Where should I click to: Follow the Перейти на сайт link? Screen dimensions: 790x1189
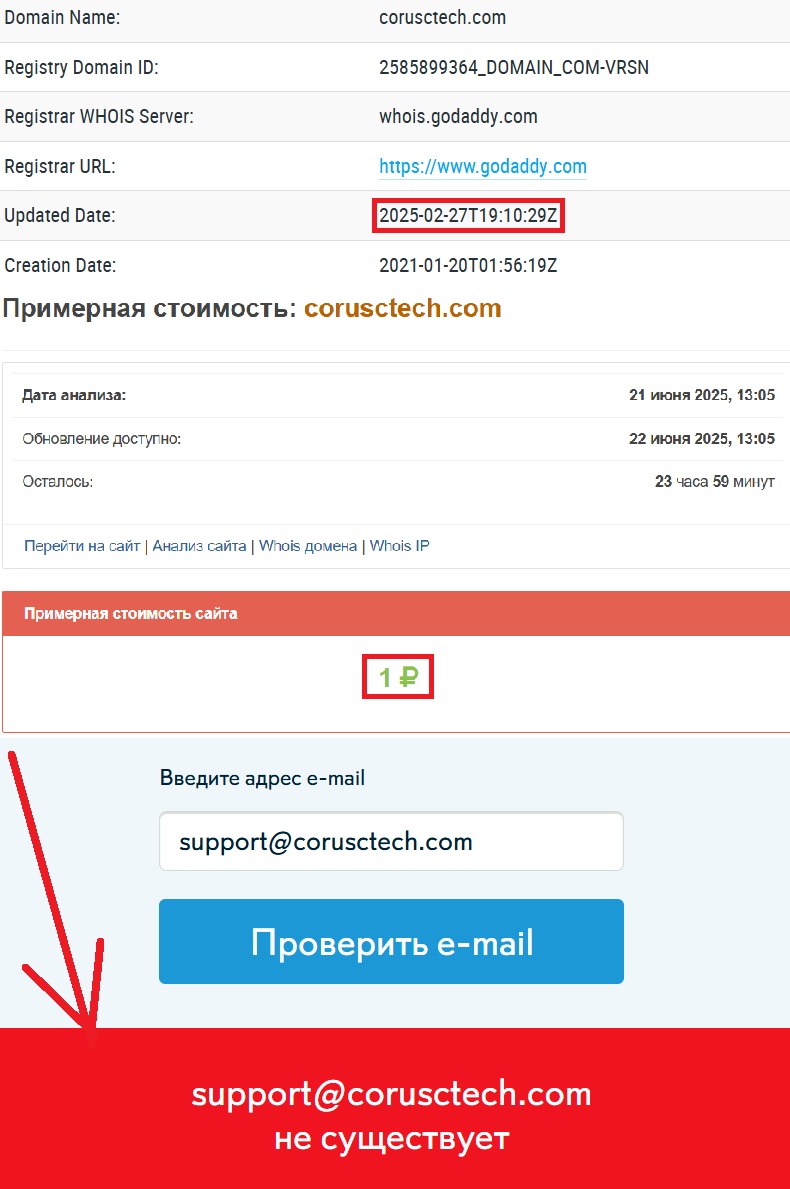point(82,546)
